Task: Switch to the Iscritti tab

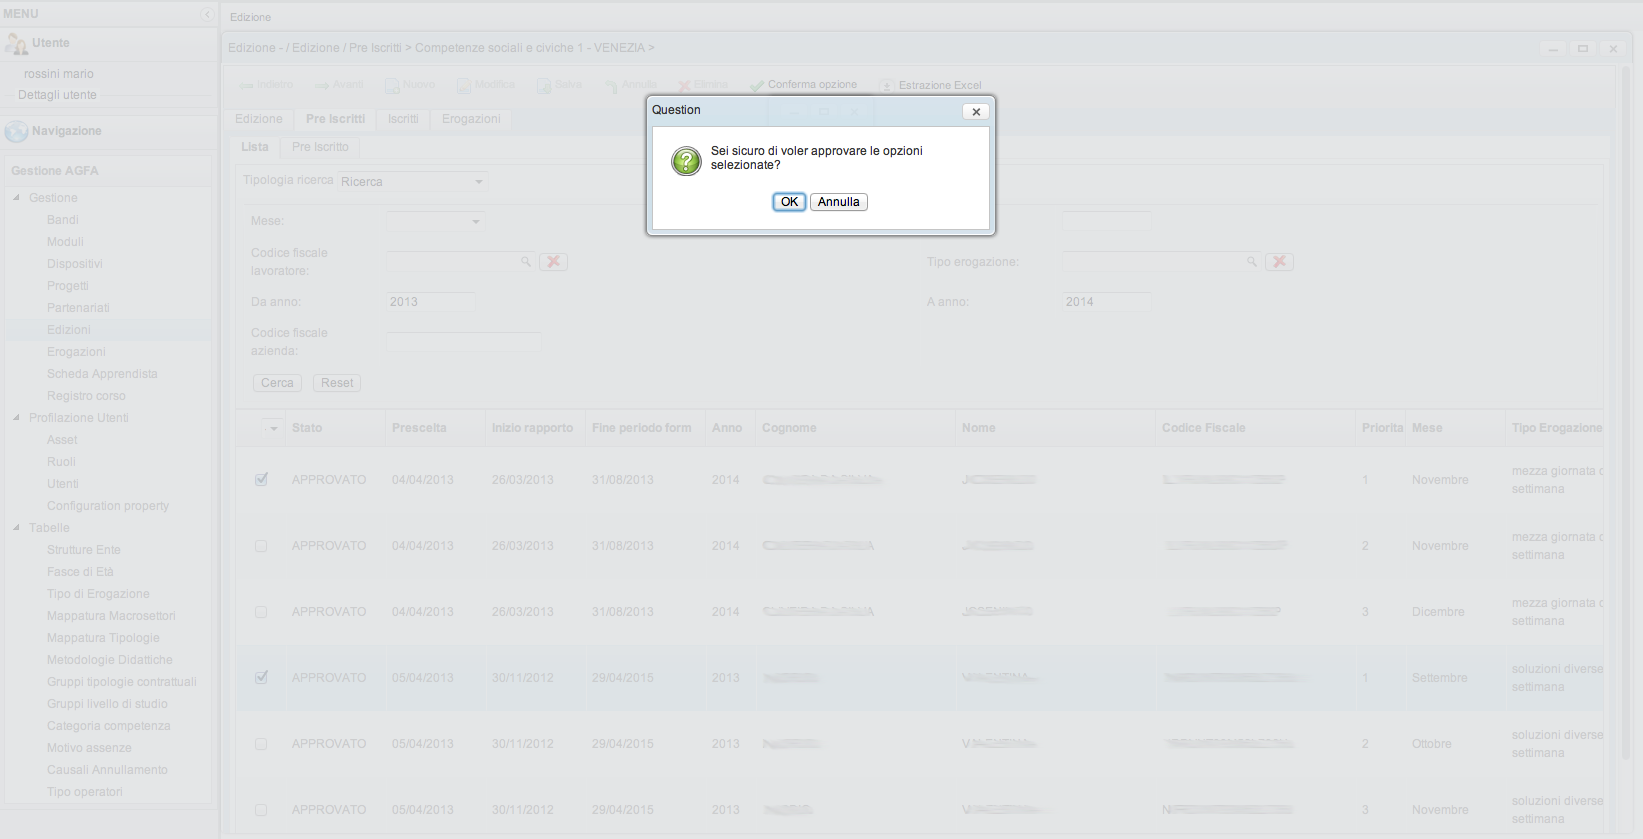Action: [x=403, y=119]
